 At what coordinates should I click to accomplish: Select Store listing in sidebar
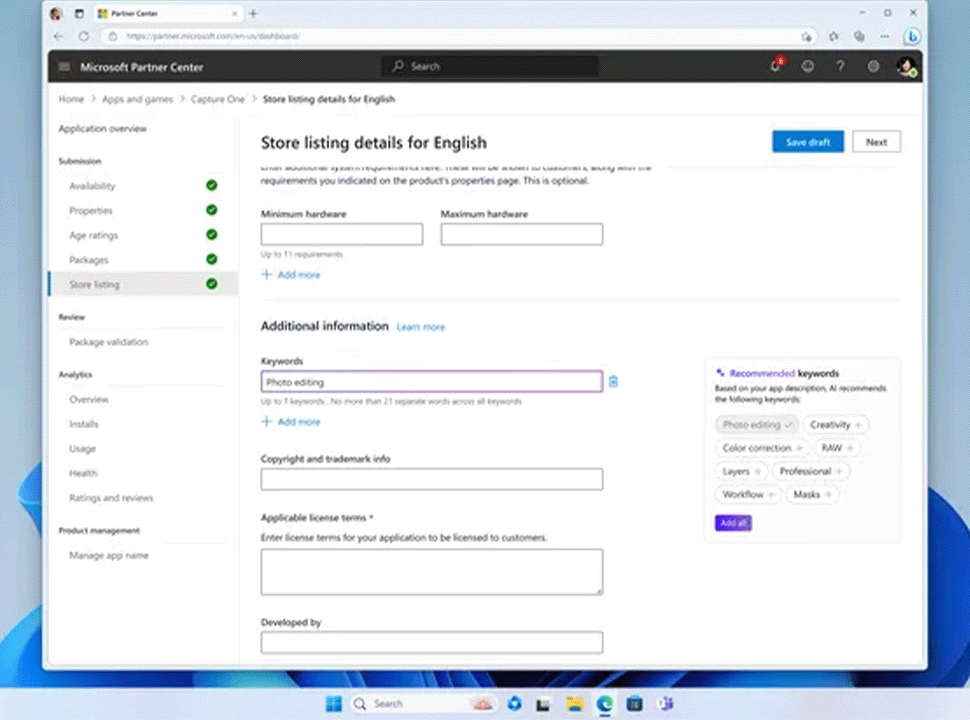click(142, 285)
